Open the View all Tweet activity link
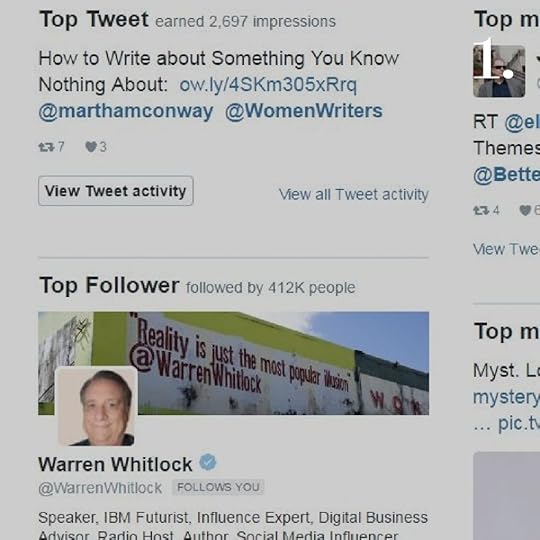This screenshot has height=540, width=540. click(x=354, y=194)
